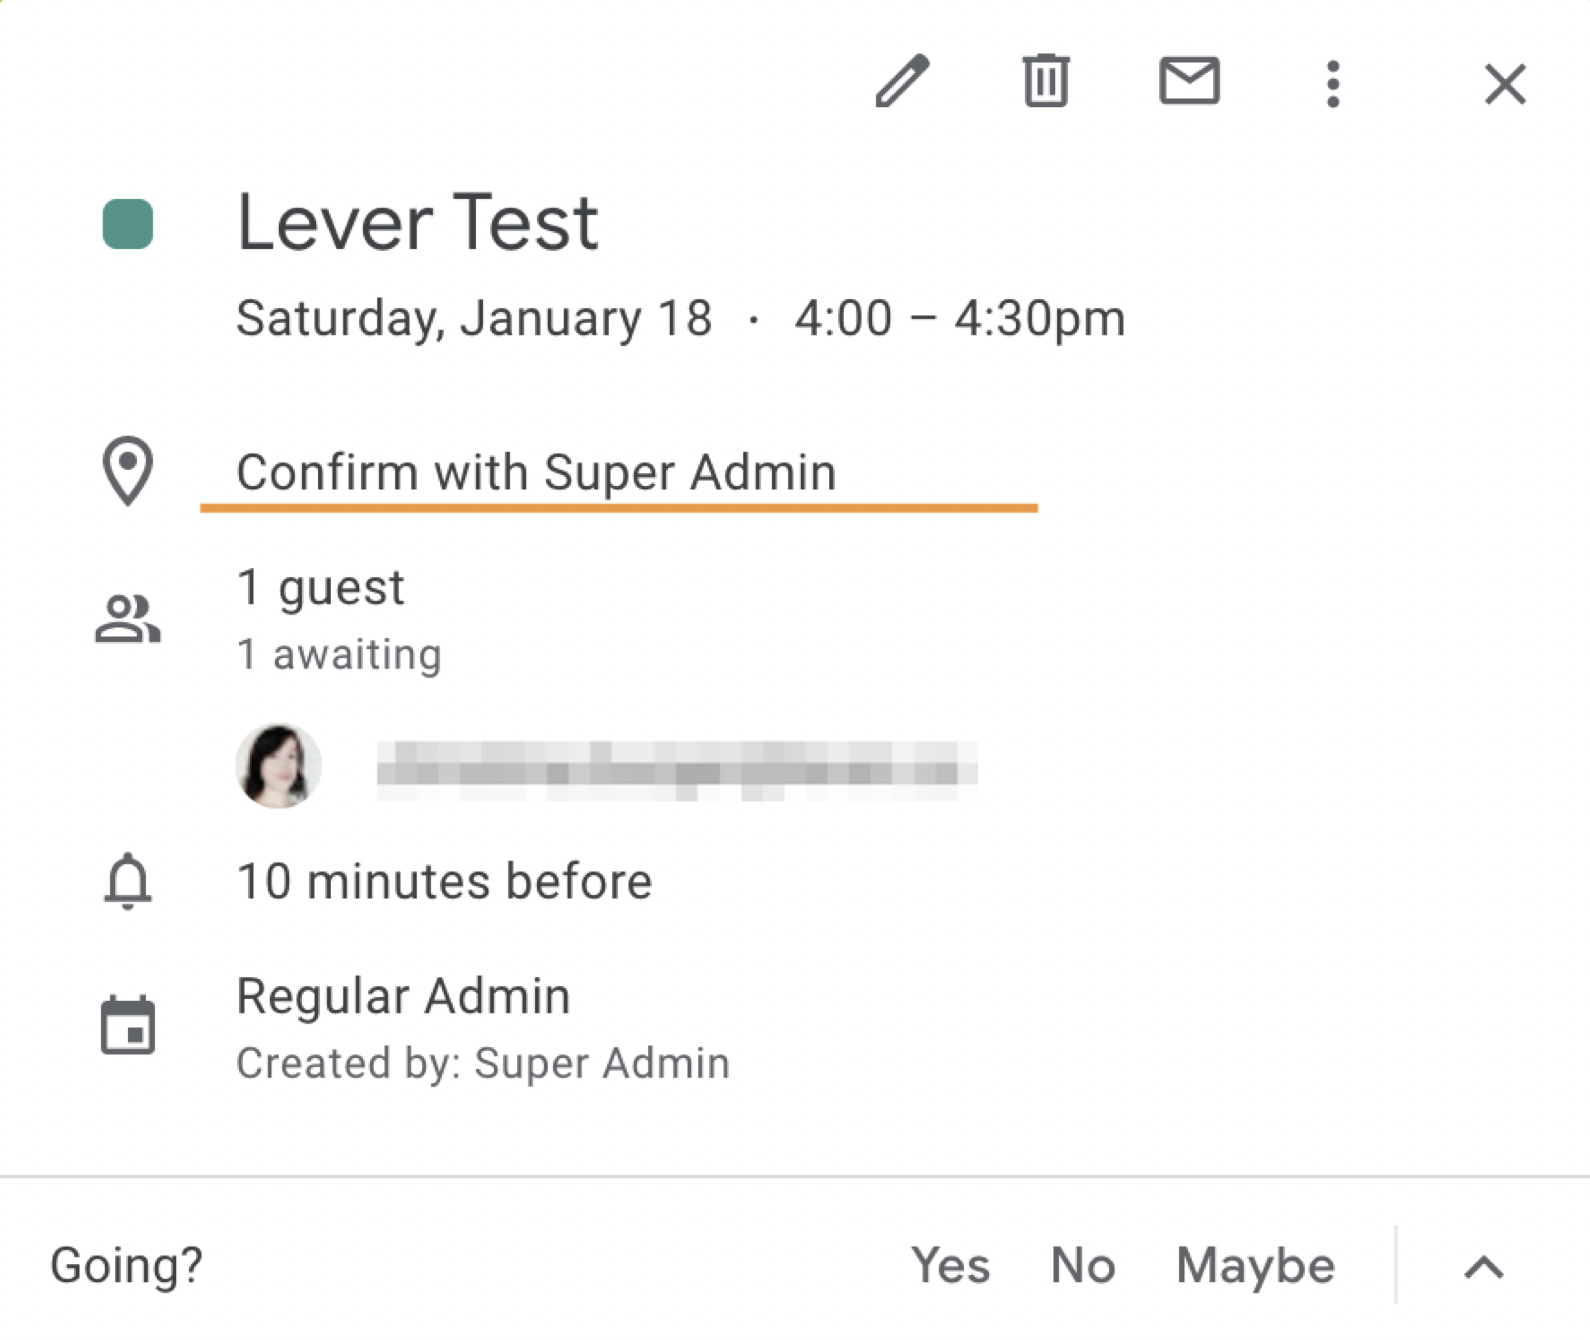The width and height of the screenshot is (1590, 1340).
Task: Email guests via the envelope icon
Action: coord(1190,83)
